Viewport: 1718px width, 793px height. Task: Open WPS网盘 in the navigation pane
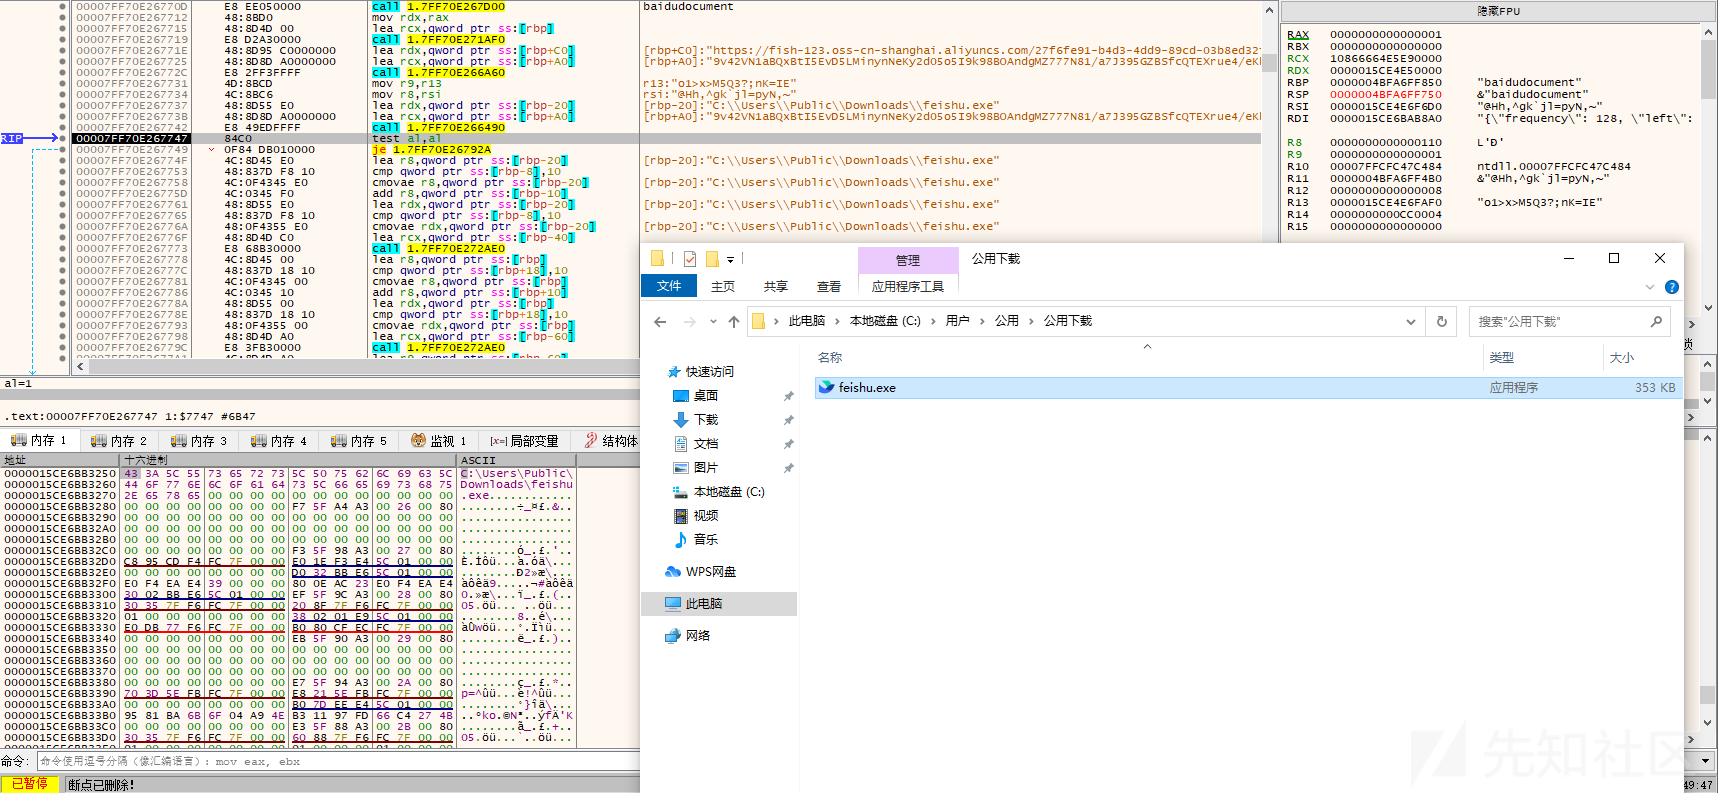point(710,572)
